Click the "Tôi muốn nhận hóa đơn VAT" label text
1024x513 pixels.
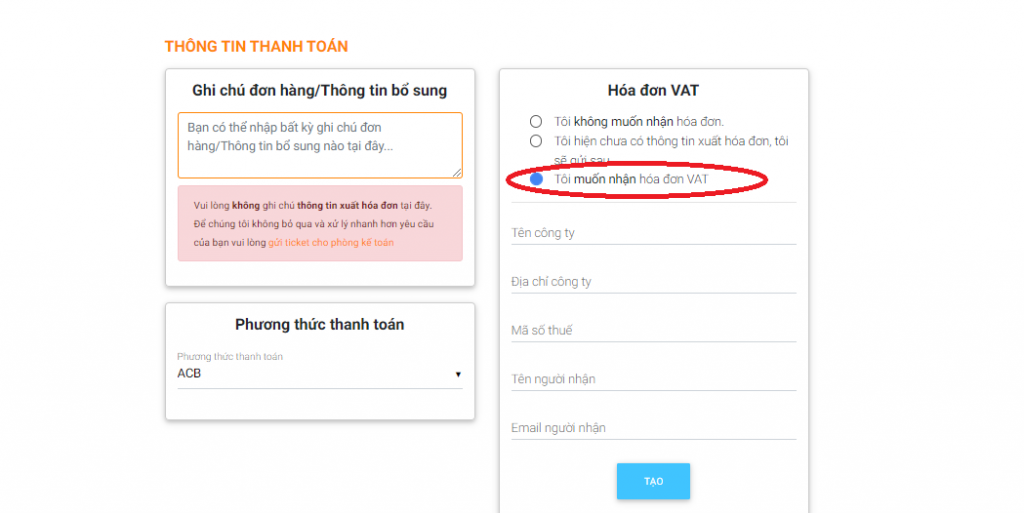(631, 179)
